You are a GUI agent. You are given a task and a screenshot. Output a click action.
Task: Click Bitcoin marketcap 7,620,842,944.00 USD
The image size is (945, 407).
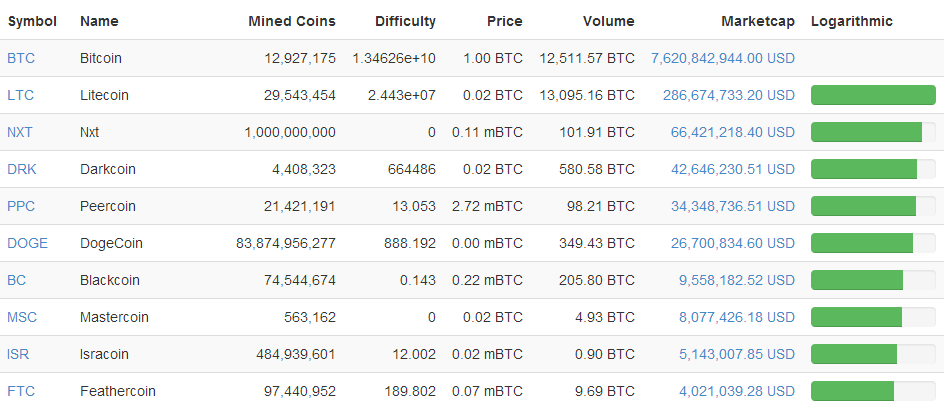pyautogui.click(x=723, y=58)
